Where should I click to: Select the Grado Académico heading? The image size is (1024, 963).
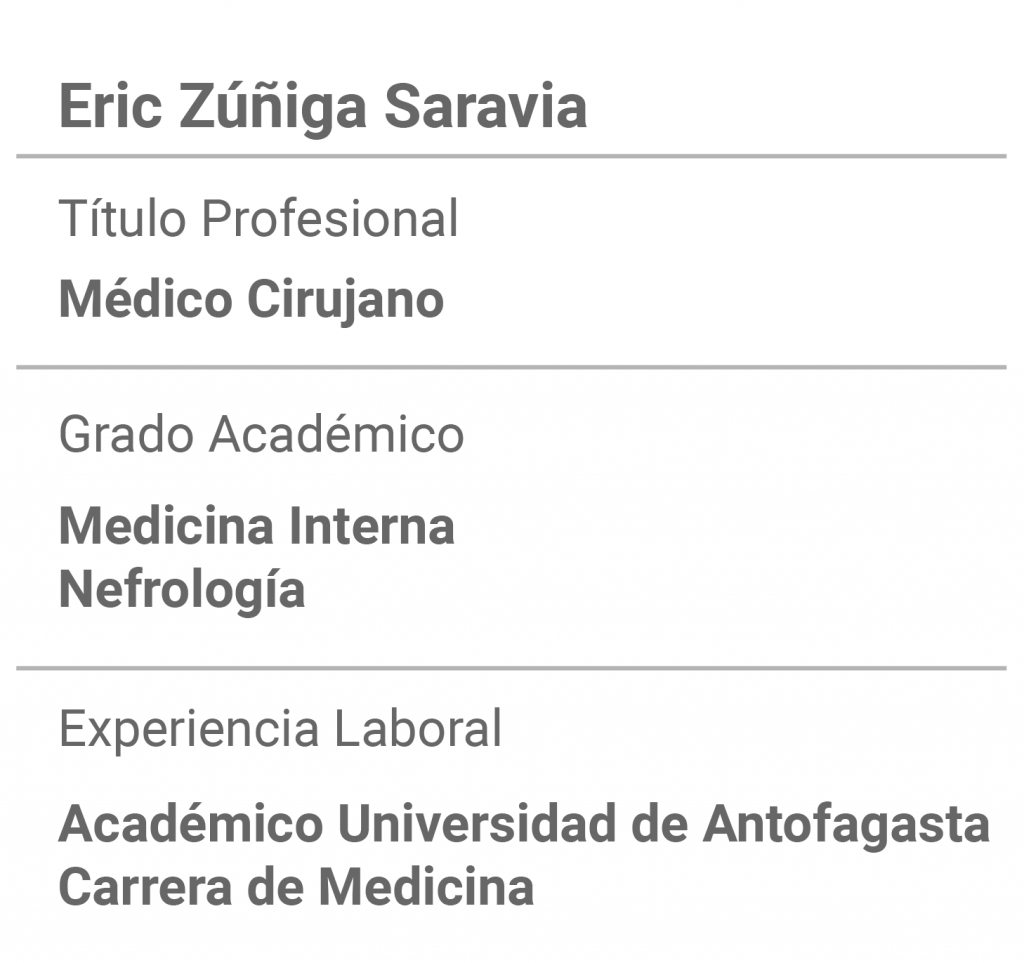coord(261,434)
